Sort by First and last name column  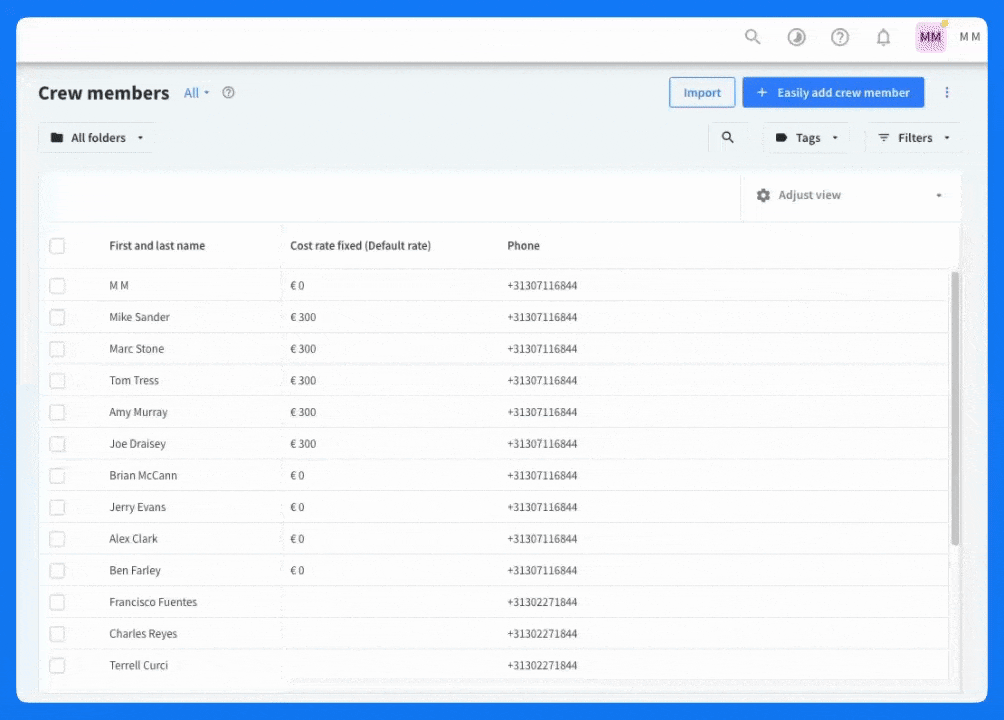click(157, 245)
